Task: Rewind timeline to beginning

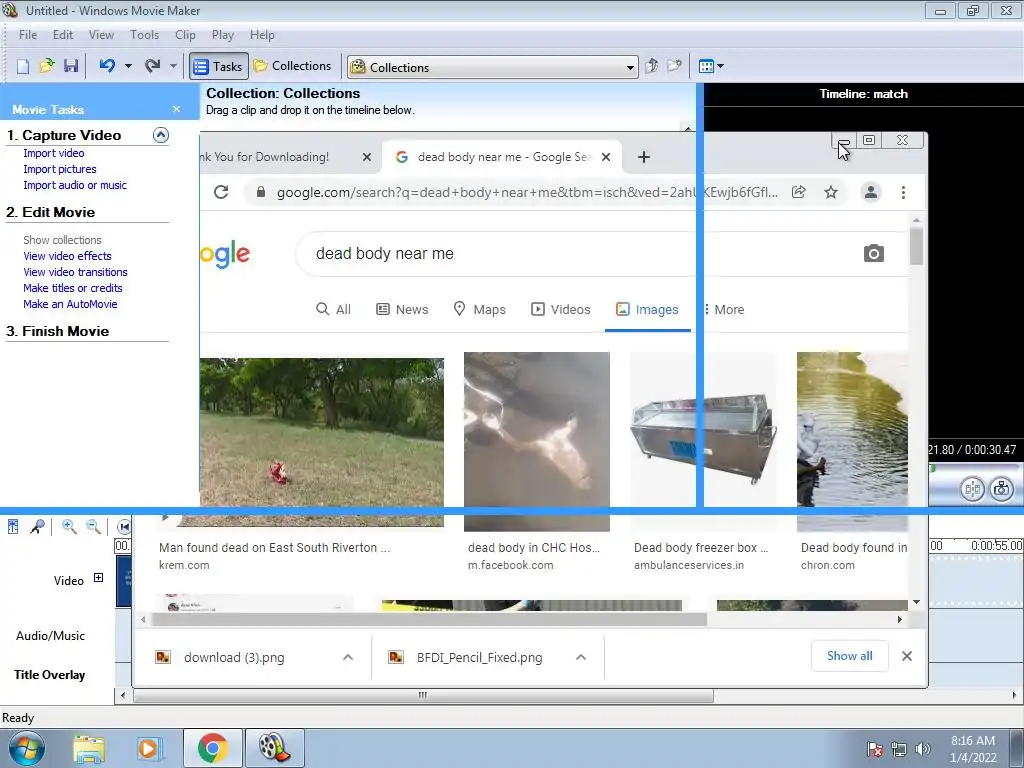Action: click(124, 526)
